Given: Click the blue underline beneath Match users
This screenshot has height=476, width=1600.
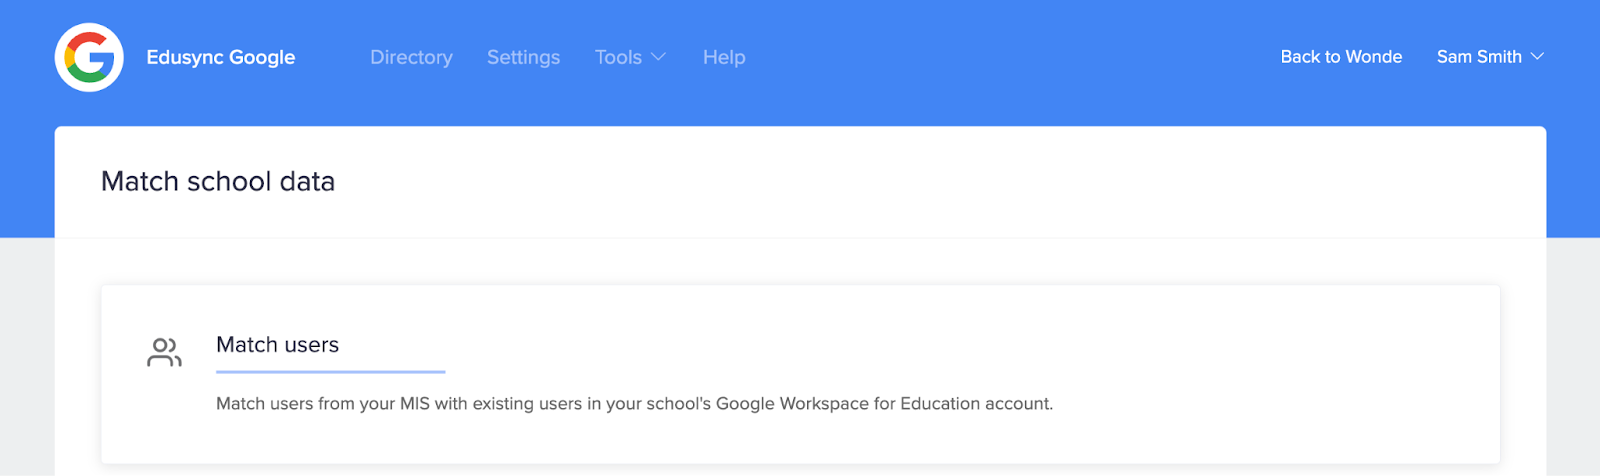Looking at the screenshot, I should [x=331, y=372].
